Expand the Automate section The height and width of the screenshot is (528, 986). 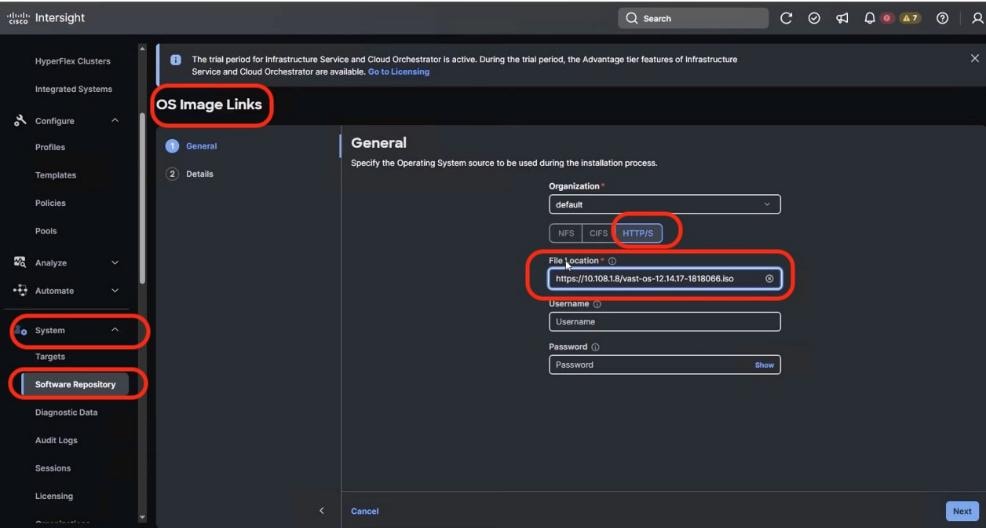115,290
